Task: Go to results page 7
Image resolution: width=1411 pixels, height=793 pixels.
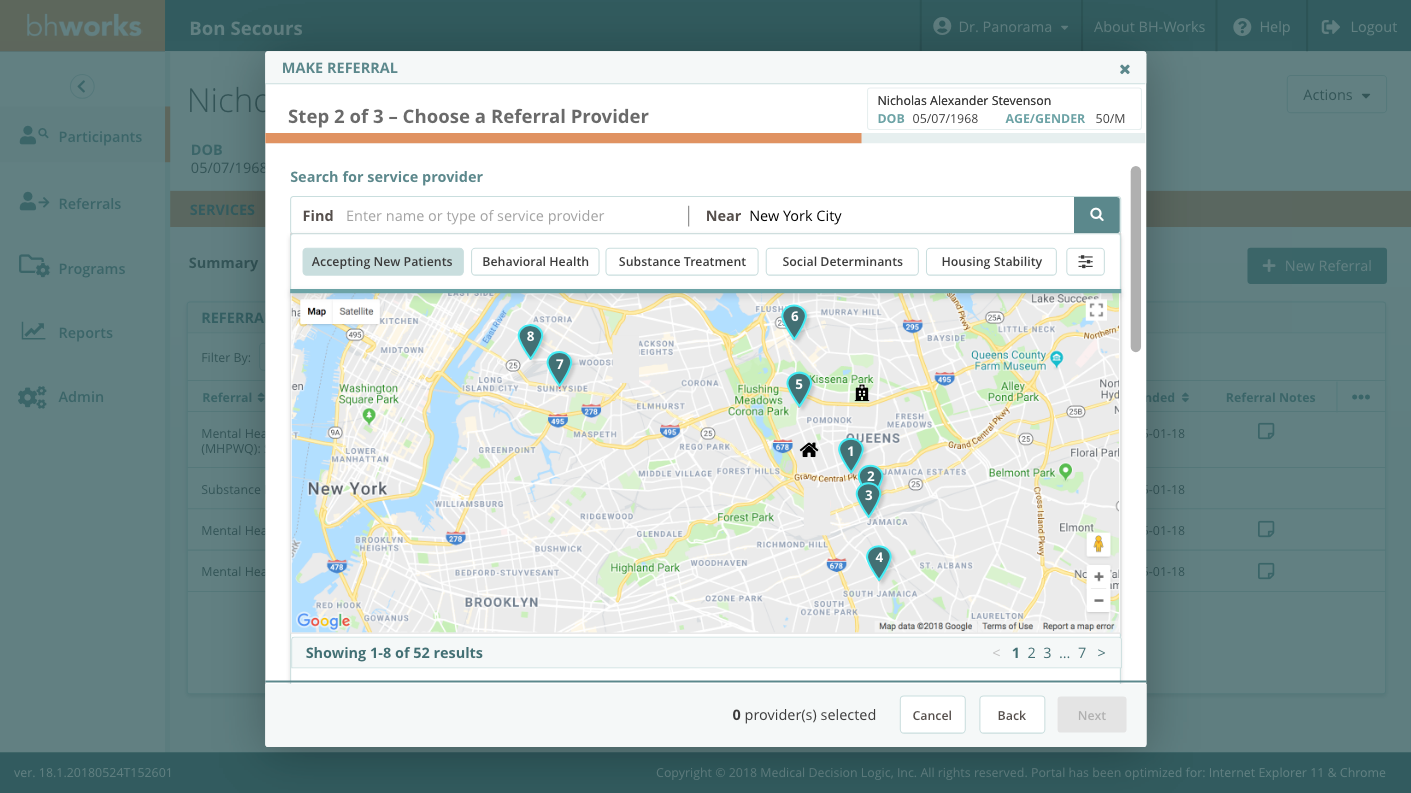Action: 1082,653
